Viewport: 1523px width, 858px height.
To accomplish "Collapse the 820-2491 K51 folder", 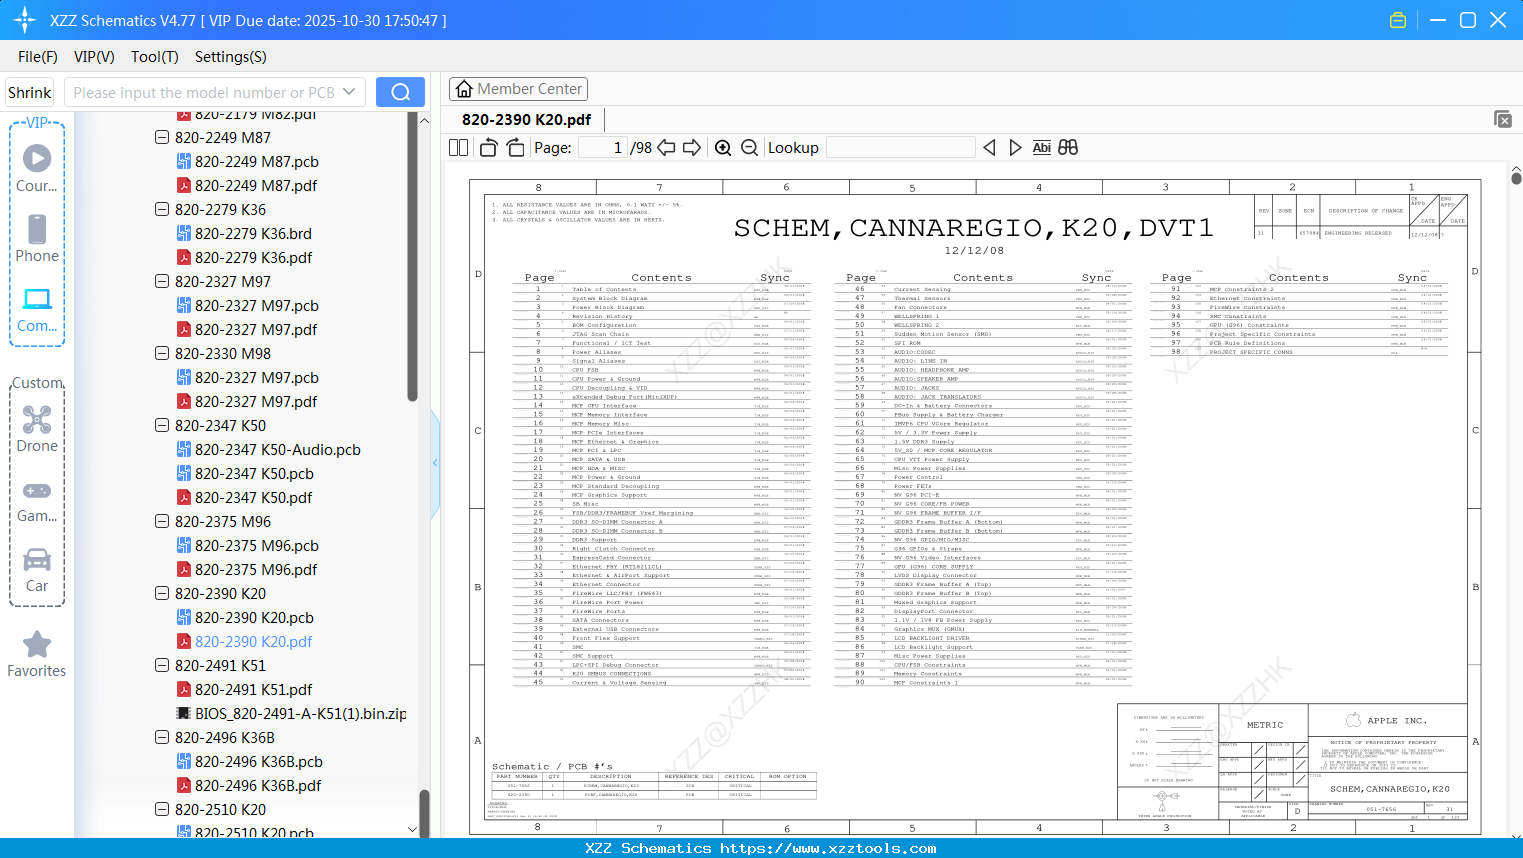I will pos(162,665).
